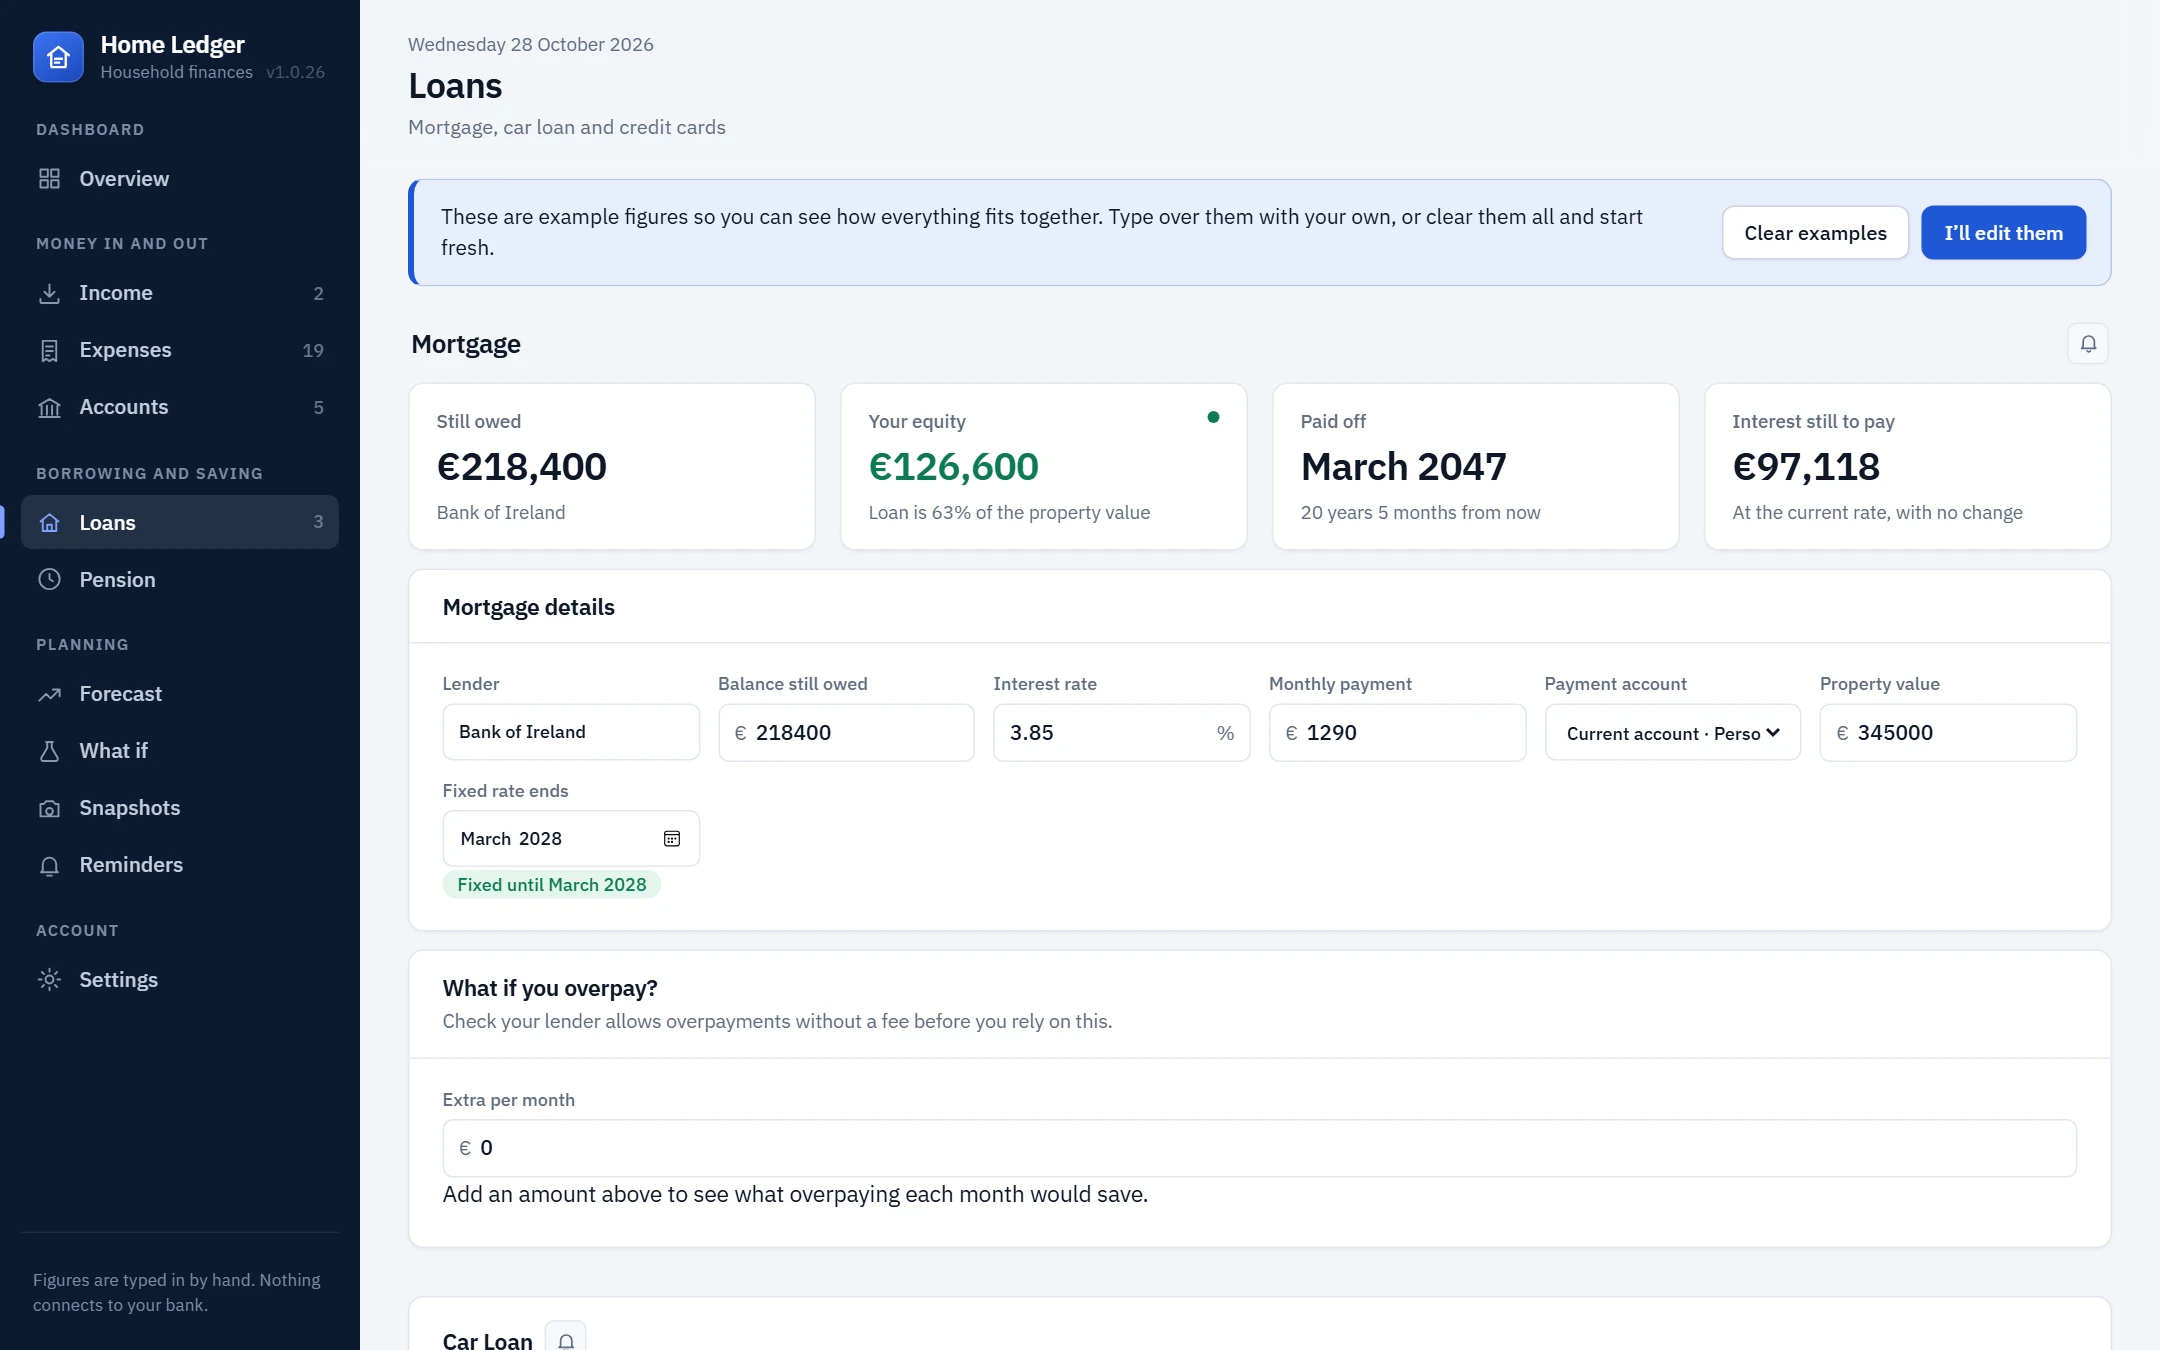Set a reminder with the Mortgage bell icon
This screenshot has width=2160, height=1350.
[x=2088, y=344]
